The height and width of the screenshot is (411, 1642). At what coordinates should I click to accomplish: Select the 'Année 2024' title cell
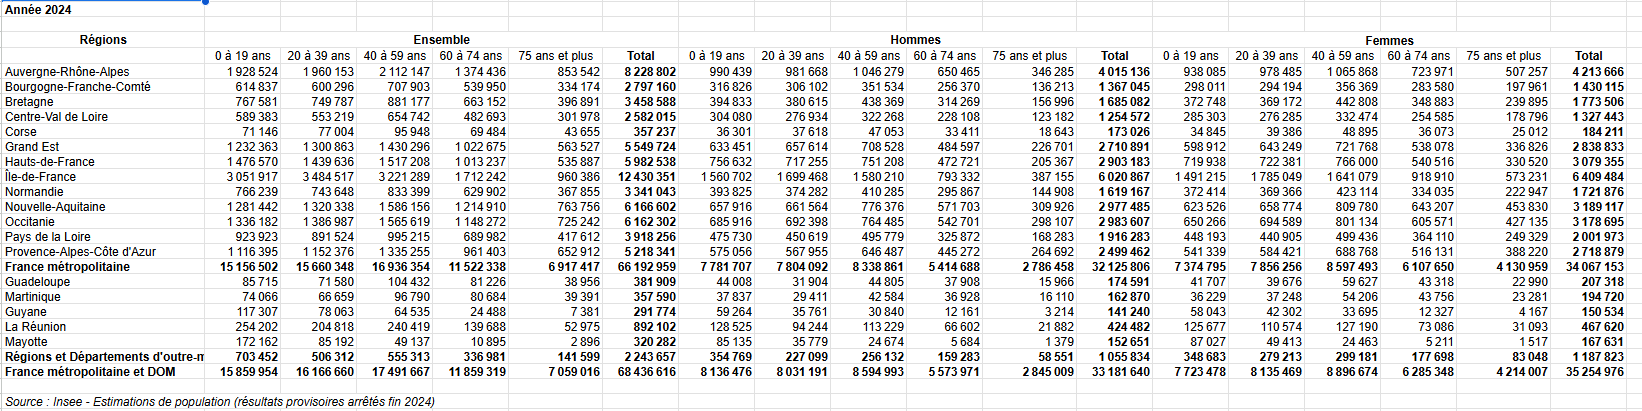coord(38,10)
